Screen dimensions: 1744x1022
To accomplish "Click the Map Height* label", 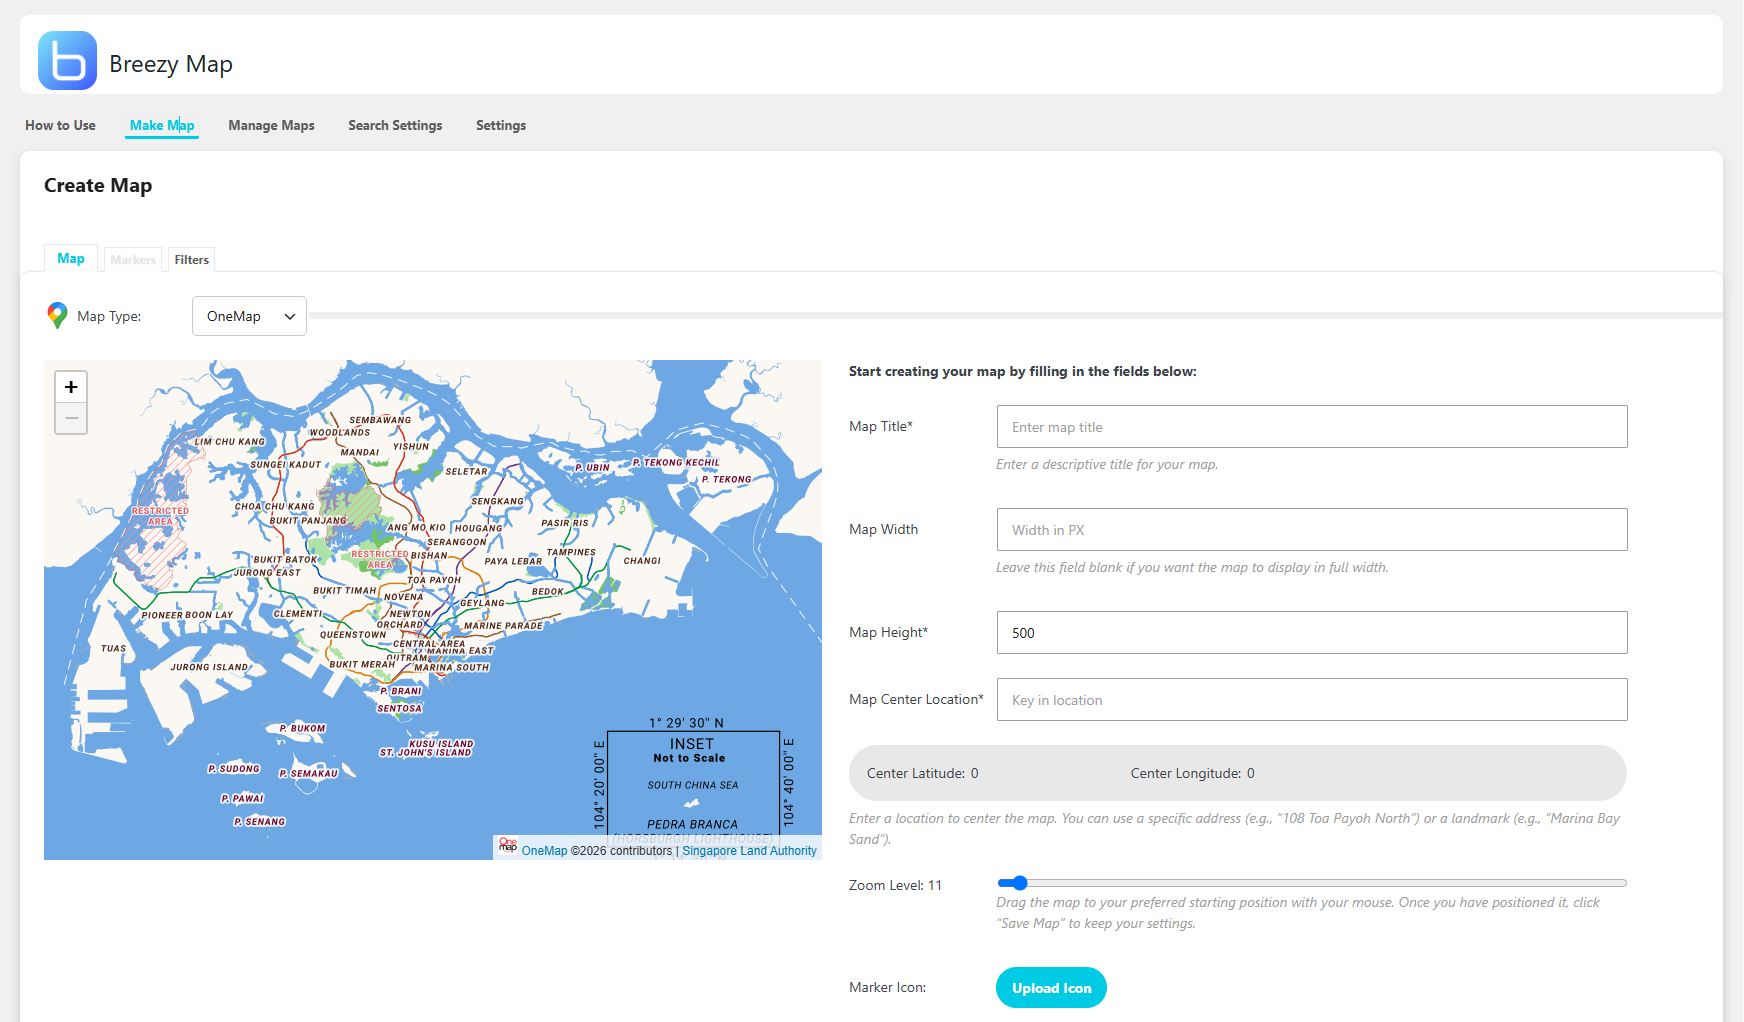I will tap(888, 632).
